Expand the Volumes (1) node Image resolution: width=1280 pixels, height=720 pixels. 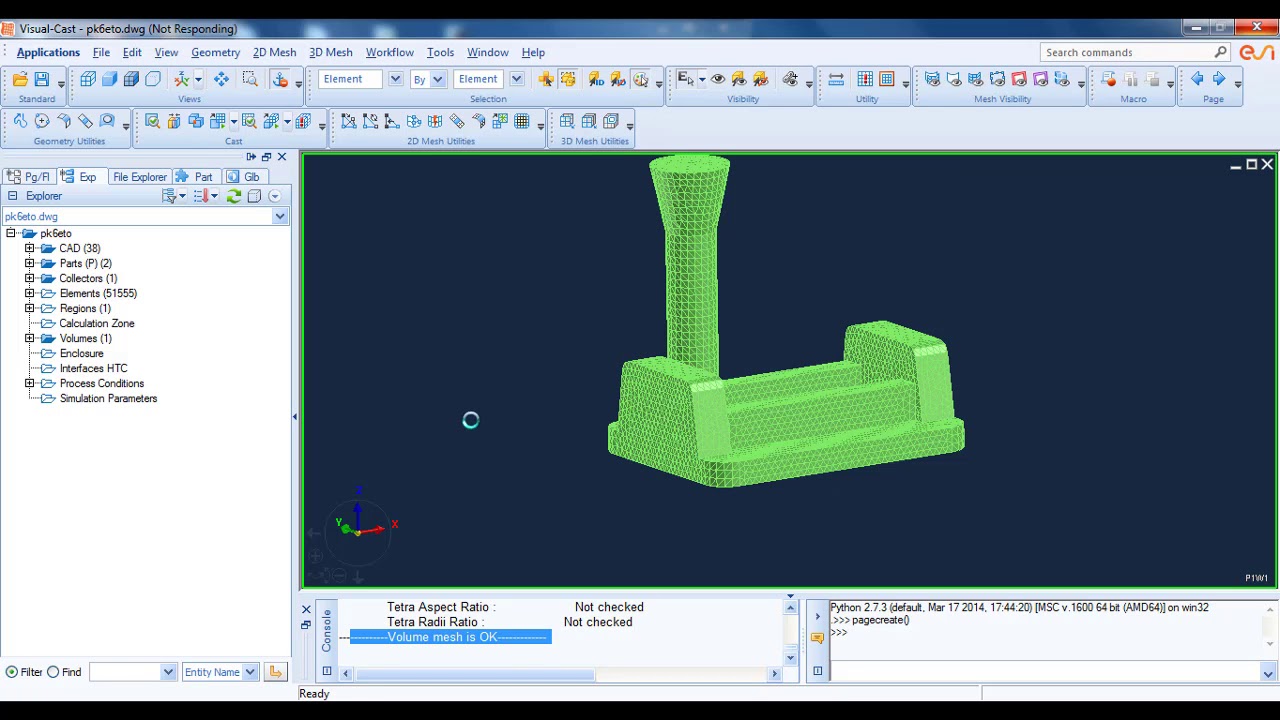pyautogui.click(x=30, y=338)
